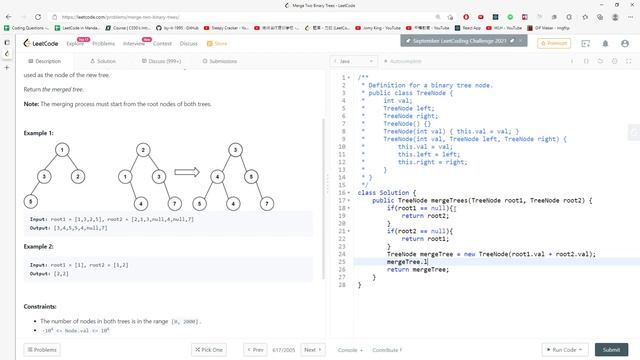640x360 pixels.
Task: Open the playground icon beside Premium
Action: [585, 43]
